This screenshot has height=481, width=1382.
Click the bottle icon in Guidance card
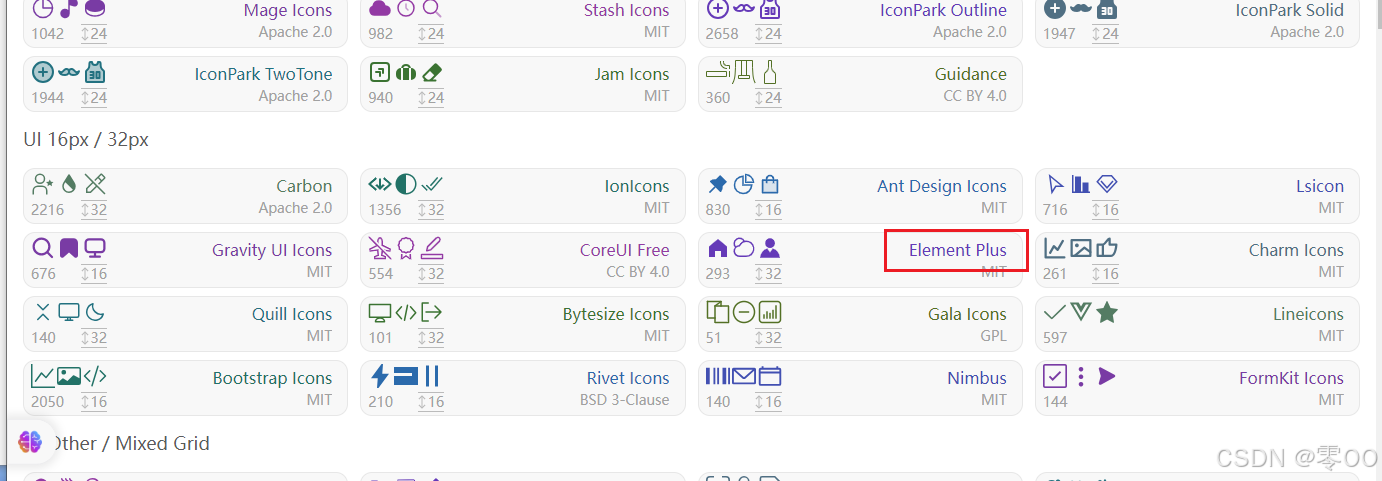click(769, 72)
